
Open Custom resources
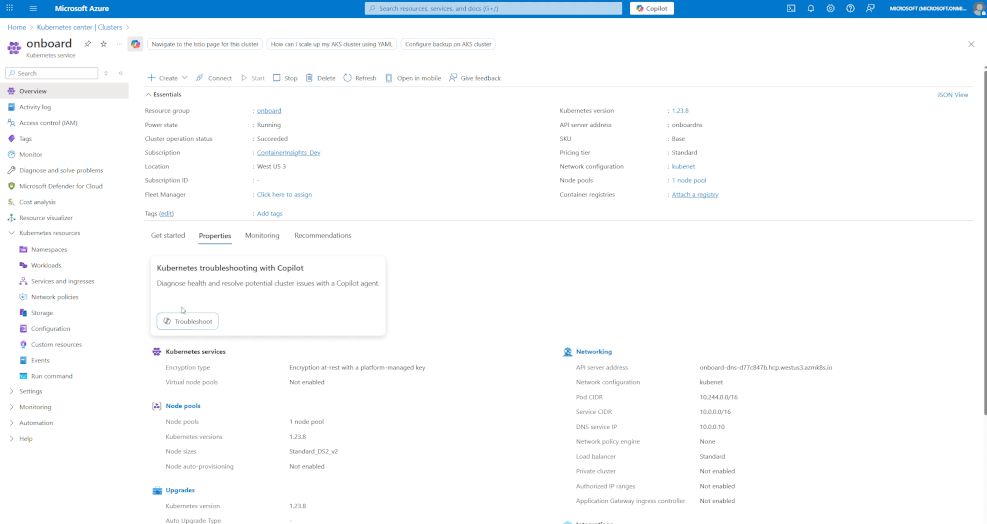(56, 345)
